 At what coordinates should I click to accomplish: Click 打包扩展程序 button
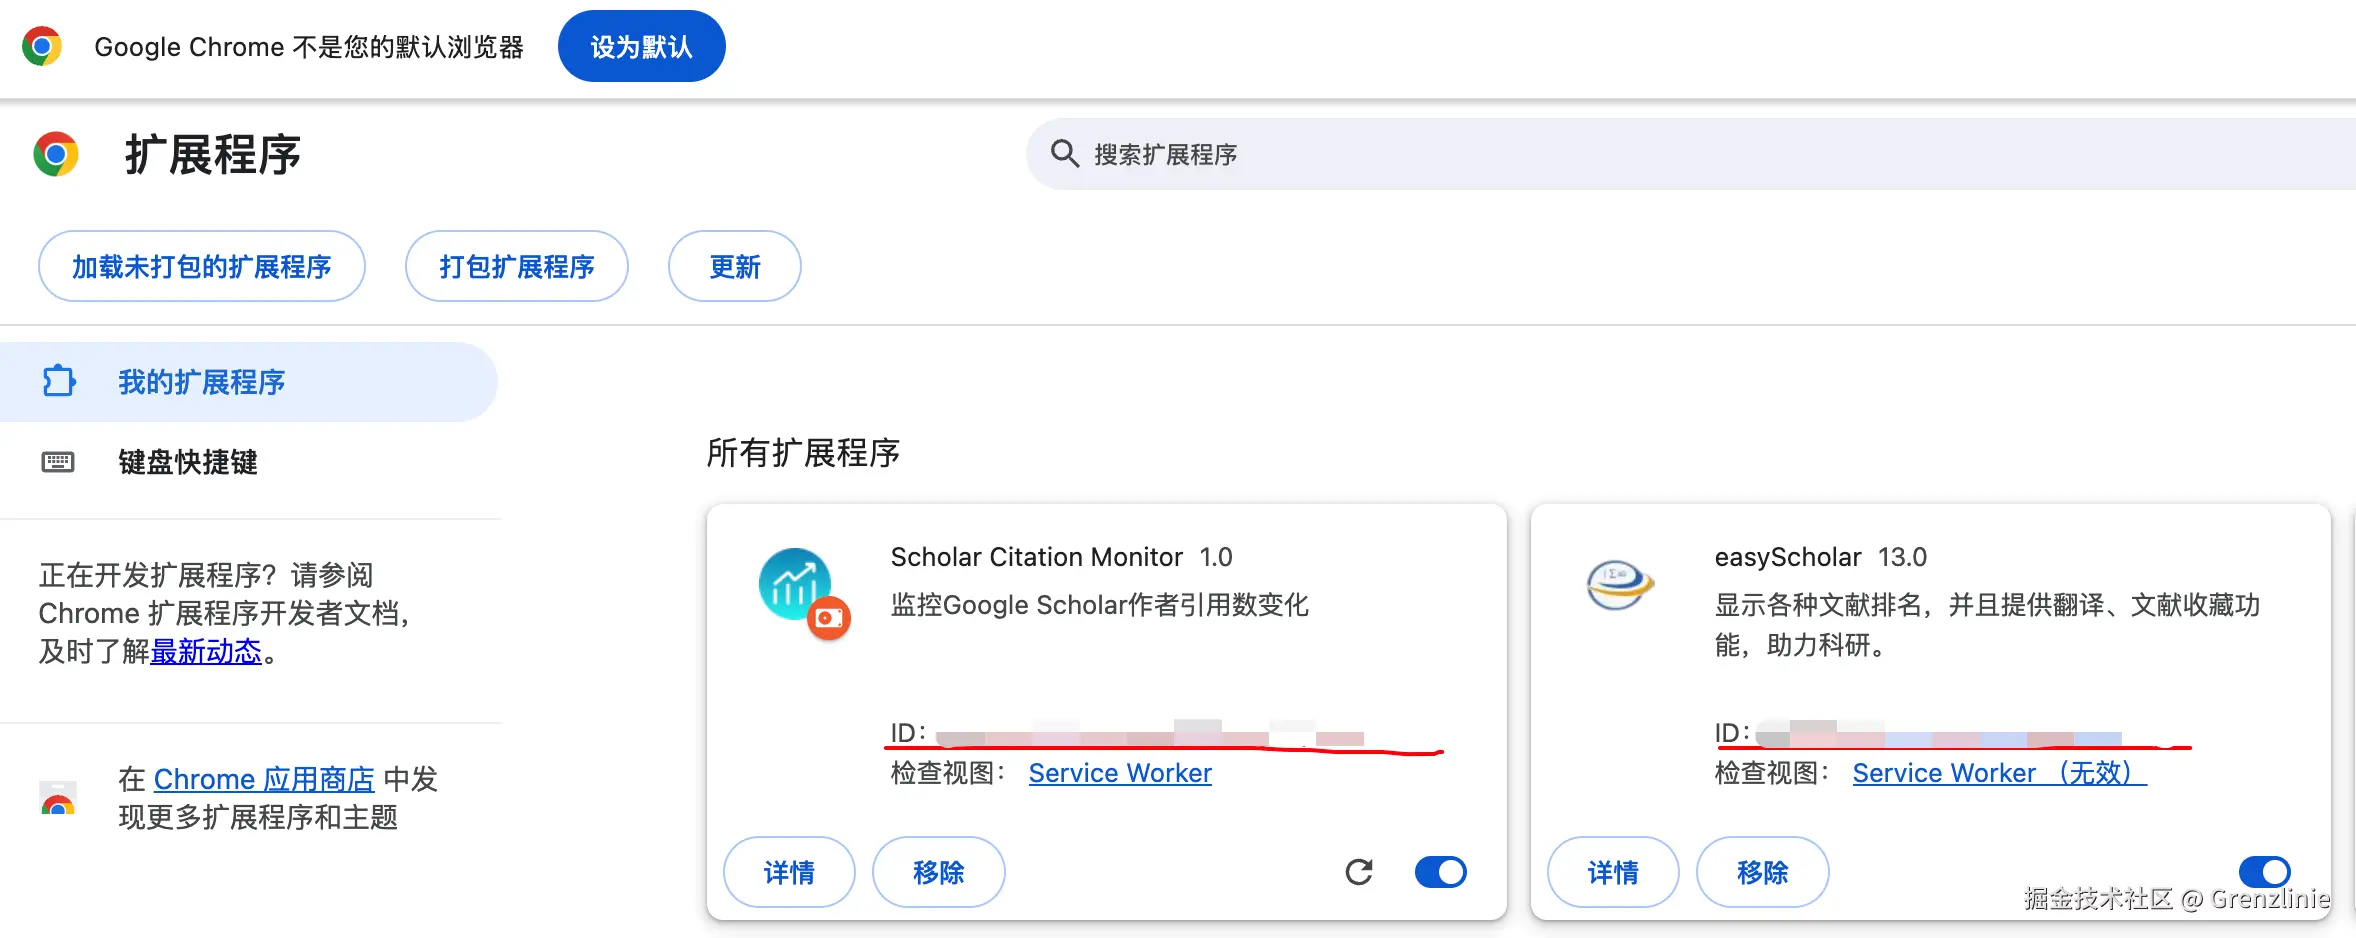(516, 267)
